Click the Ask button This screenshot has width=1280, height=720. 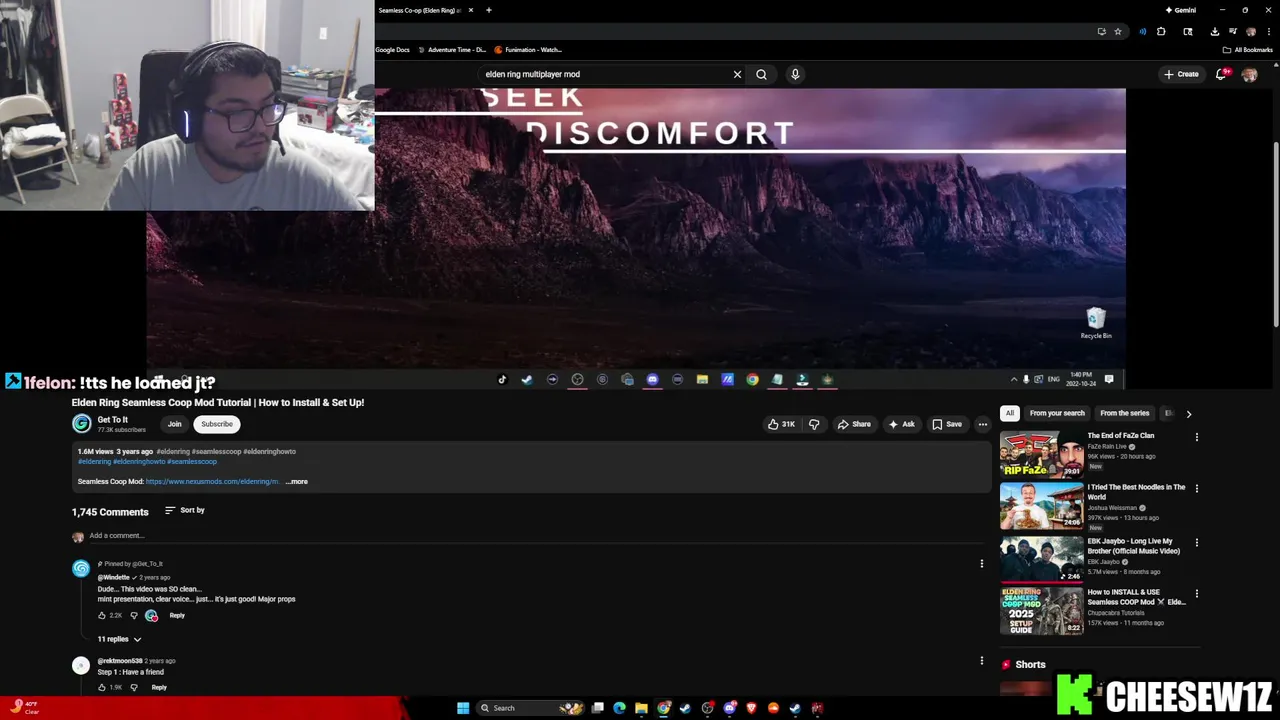(901, 424)
